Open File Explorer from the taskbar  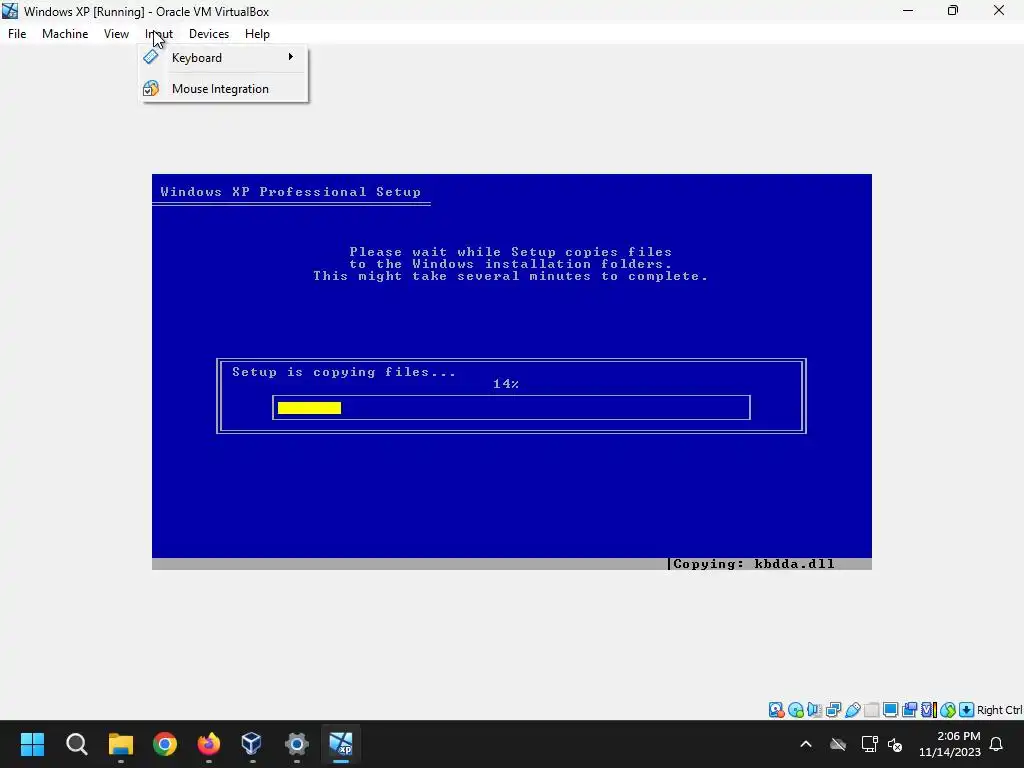point(121,744)
